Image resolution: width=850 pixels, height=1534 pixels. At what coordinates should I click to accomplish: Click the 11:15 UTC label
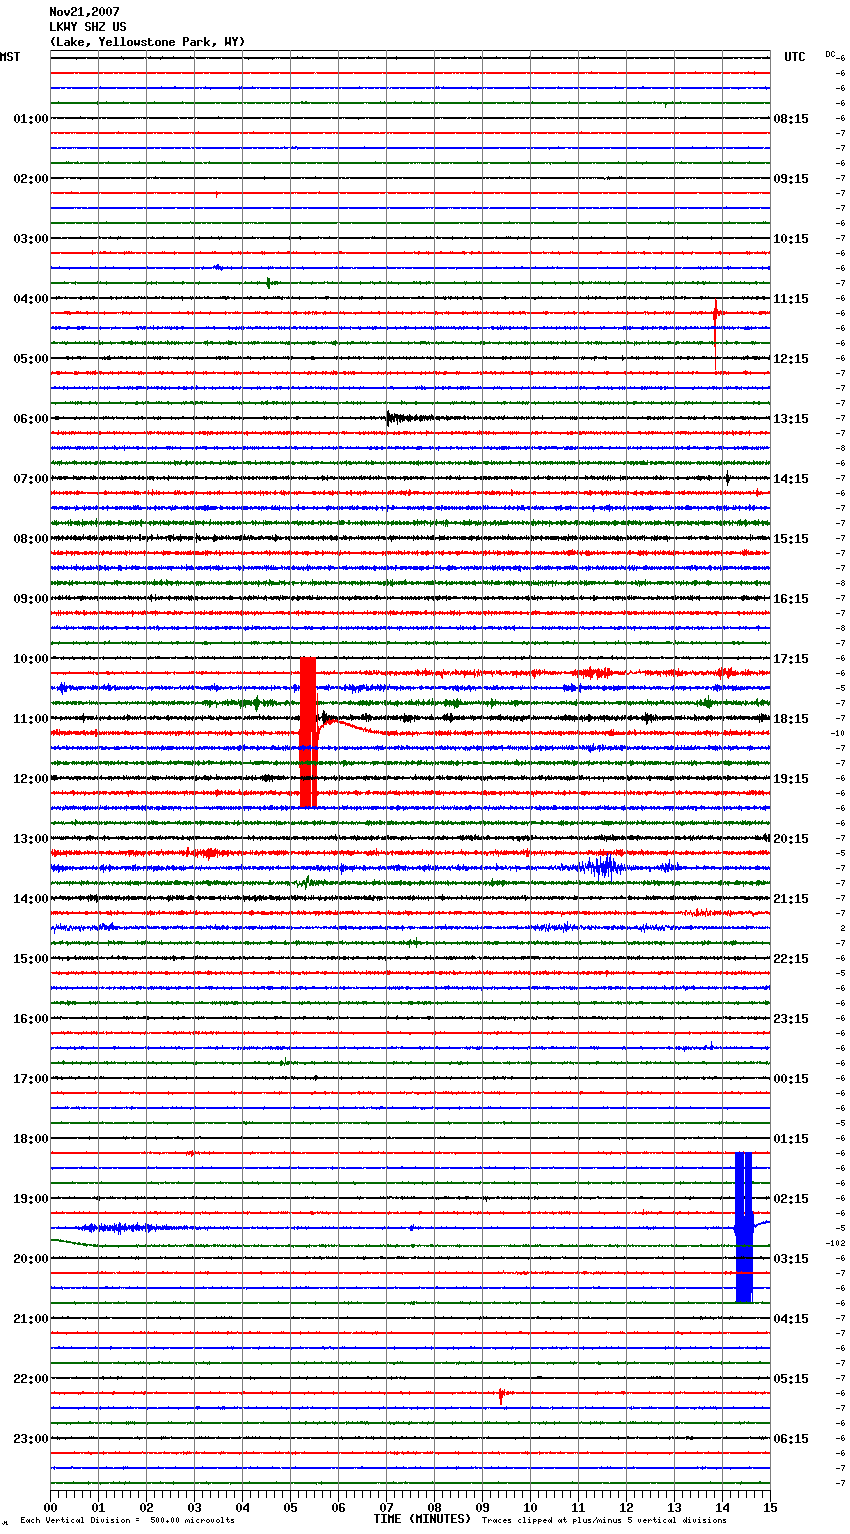791,299
